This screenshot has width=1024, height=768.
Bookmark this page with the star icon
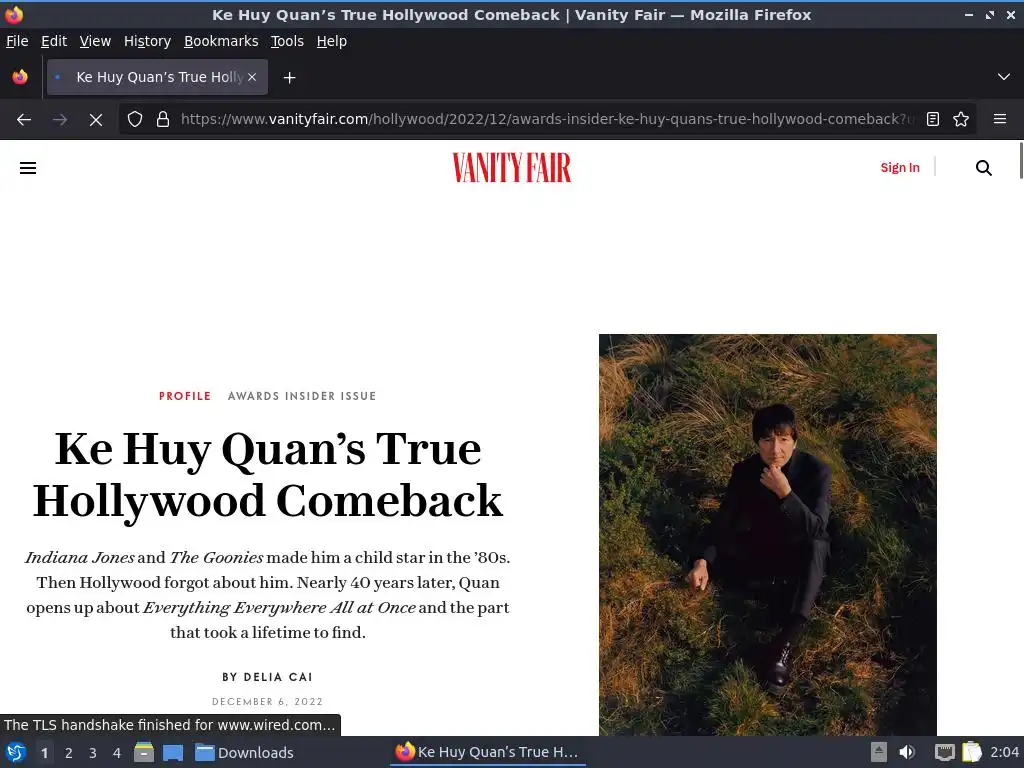(961, 120)
